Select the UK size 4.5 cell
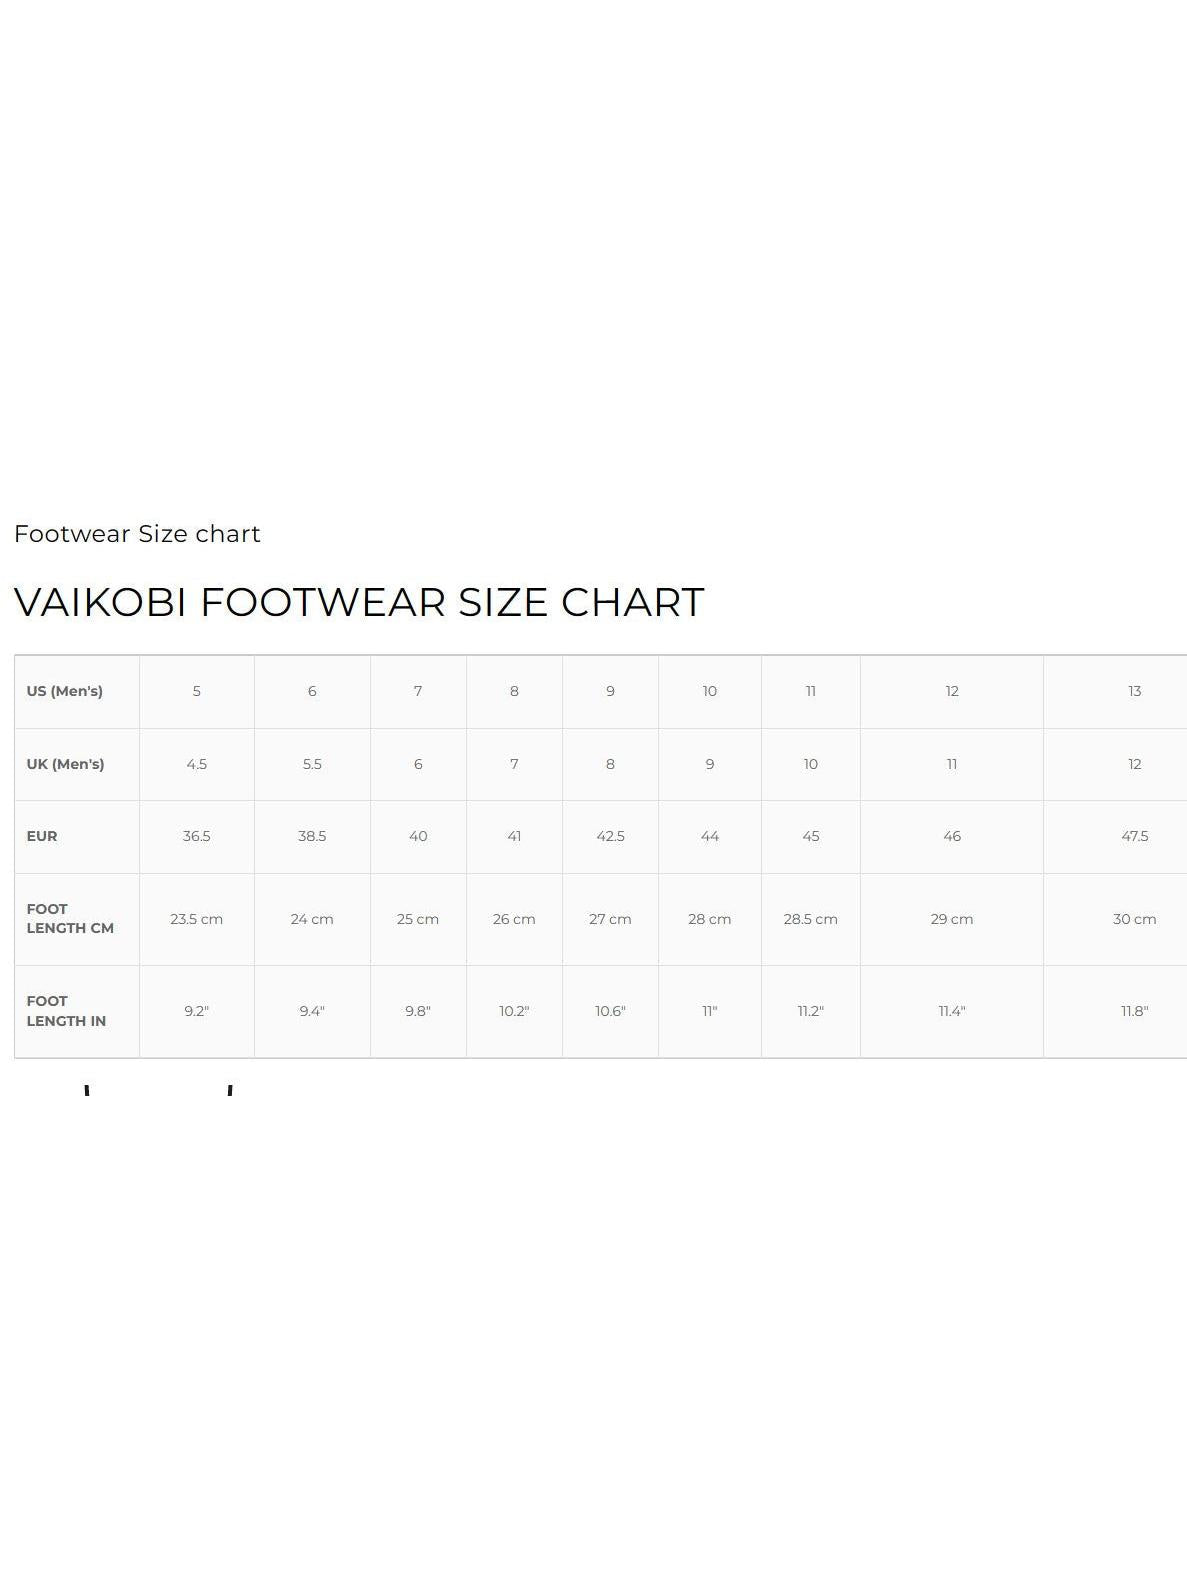 [196, 764]
